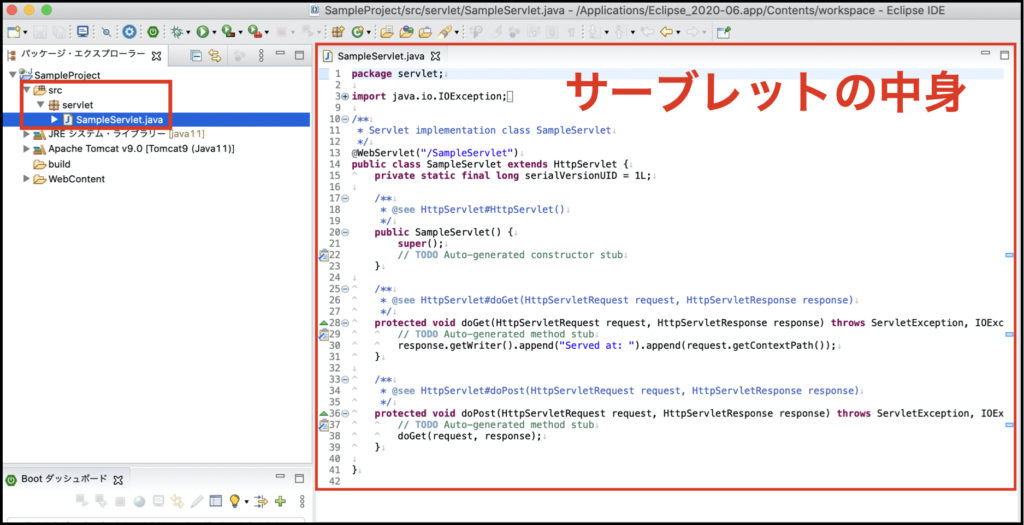Close the Boot ダッシュボード view tab
1024x525 pixels.
pyautogui.click(x=118, y=480)
